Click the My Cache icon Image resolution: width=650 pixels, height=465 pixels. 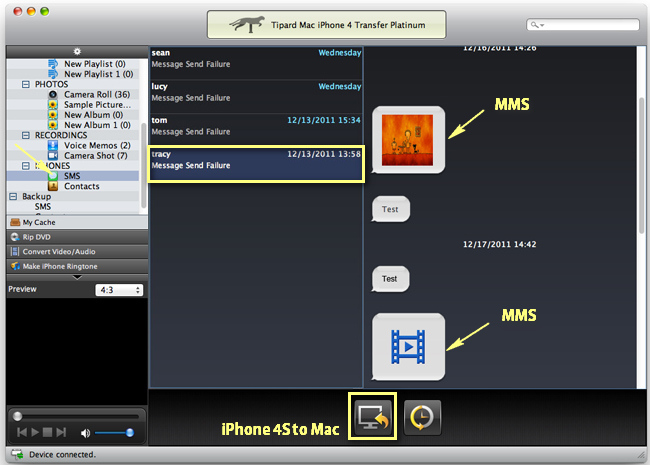pos(15,222)
